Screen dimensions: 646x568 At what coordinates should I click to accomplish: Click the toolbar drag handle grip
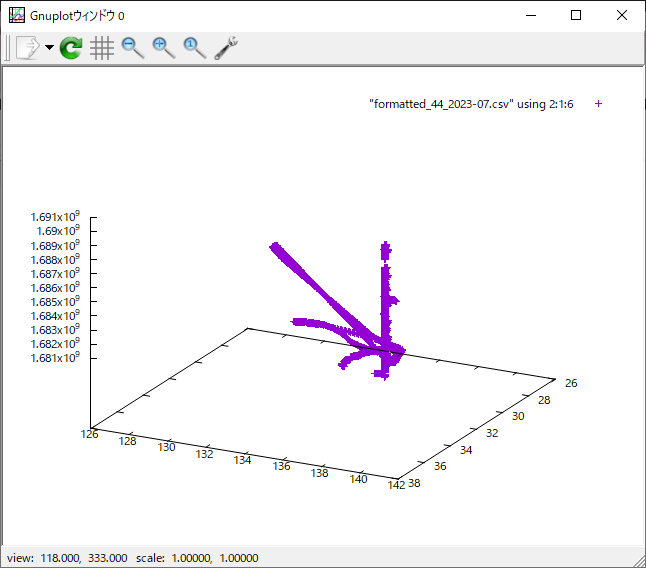click(x=8, y=48)
